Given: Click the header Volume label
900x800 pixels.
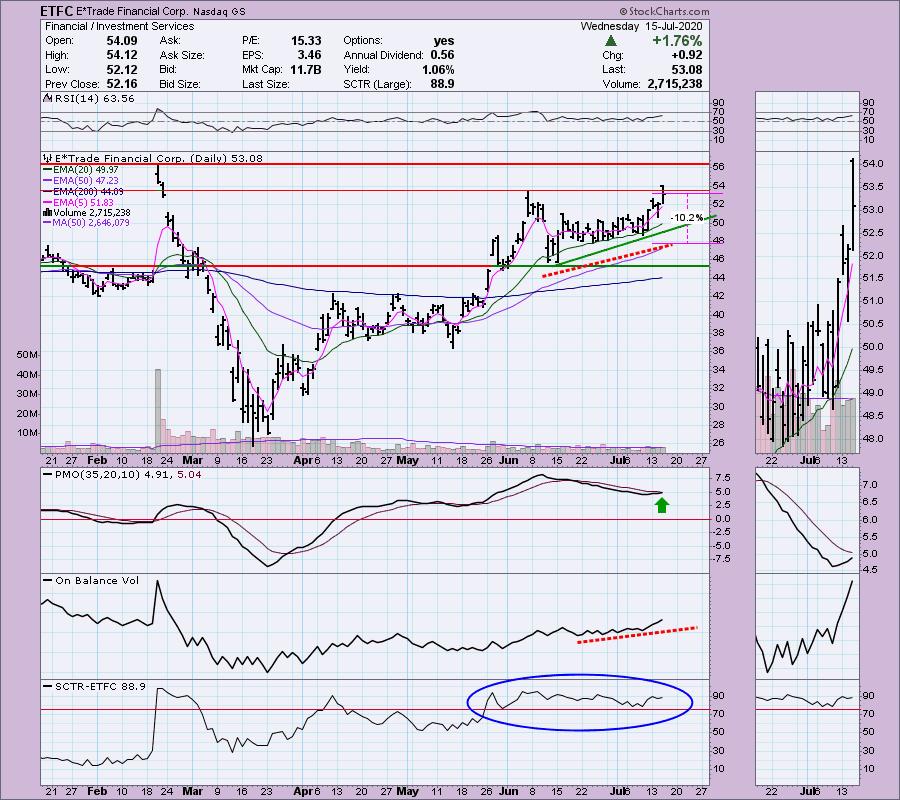Looking at the screenshot, I should tap(621, 84).
